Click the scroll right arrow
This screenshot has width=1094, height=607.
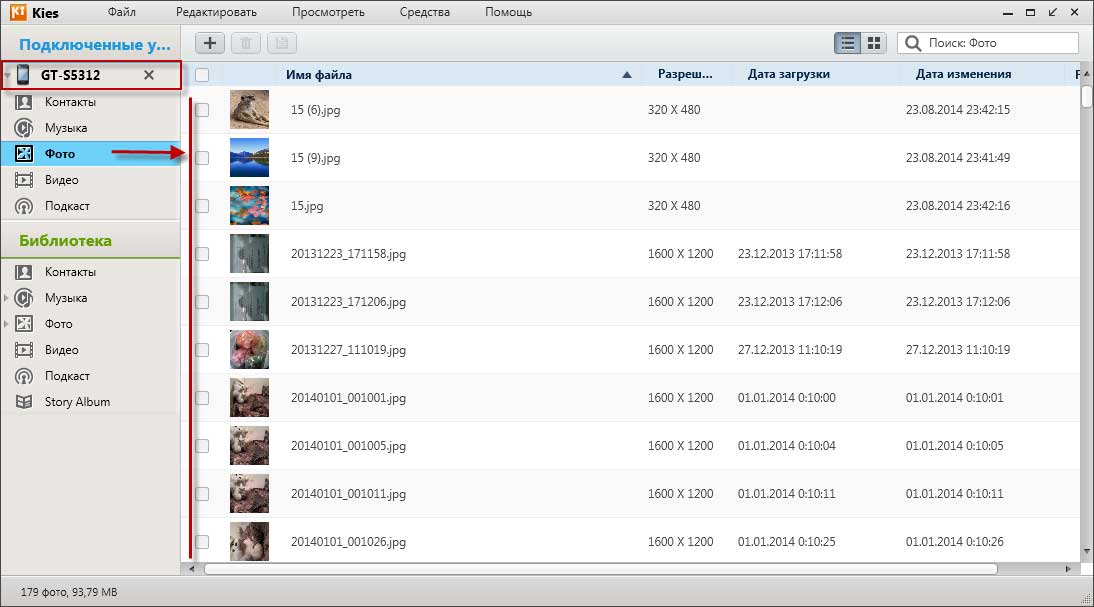pos(1067,569)
